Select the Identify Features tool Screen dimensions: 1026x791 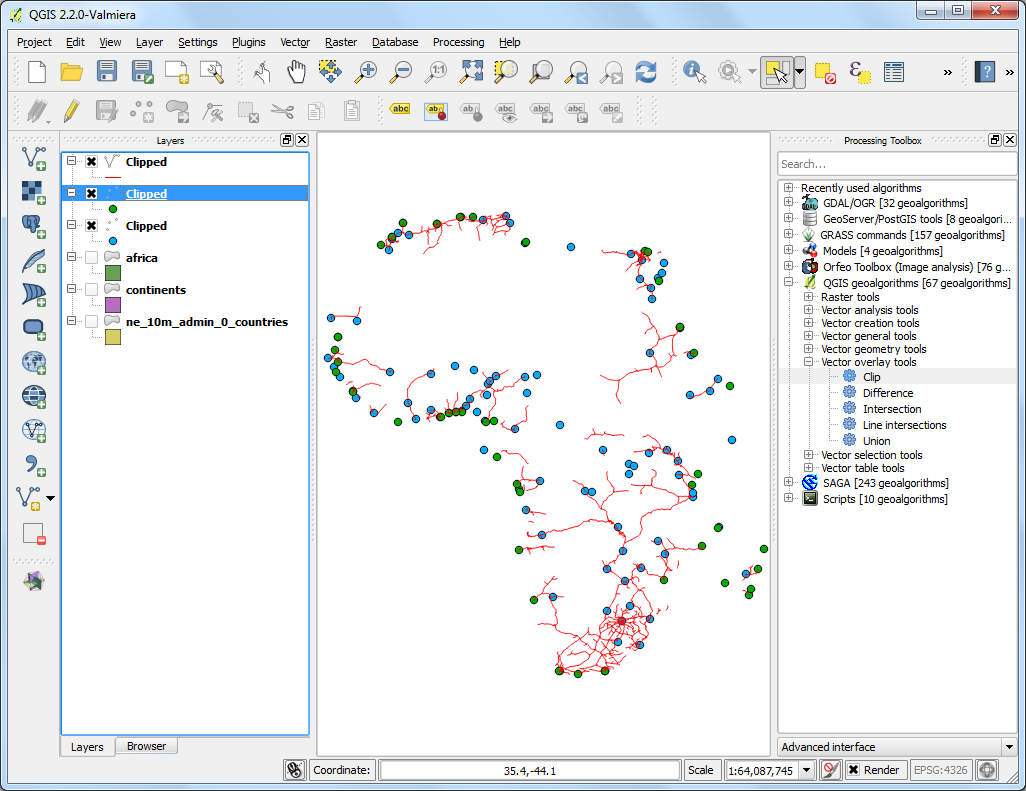(x=694, y=71)
